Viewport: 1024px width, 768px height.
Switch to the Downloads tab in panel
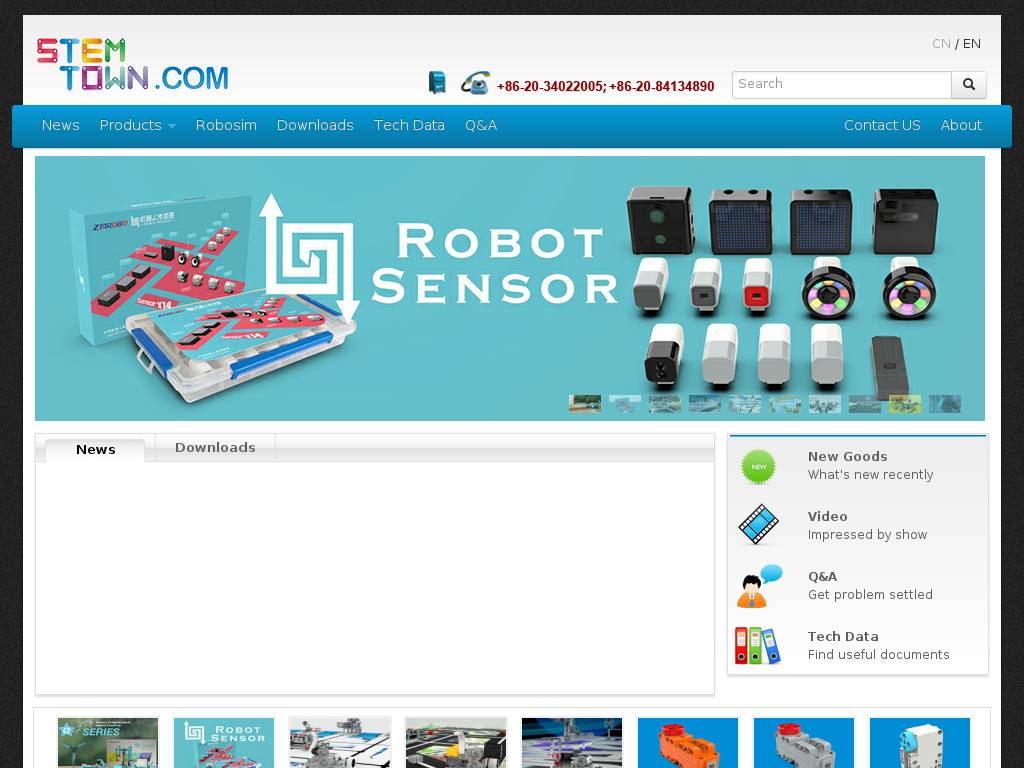click(215, 448)
